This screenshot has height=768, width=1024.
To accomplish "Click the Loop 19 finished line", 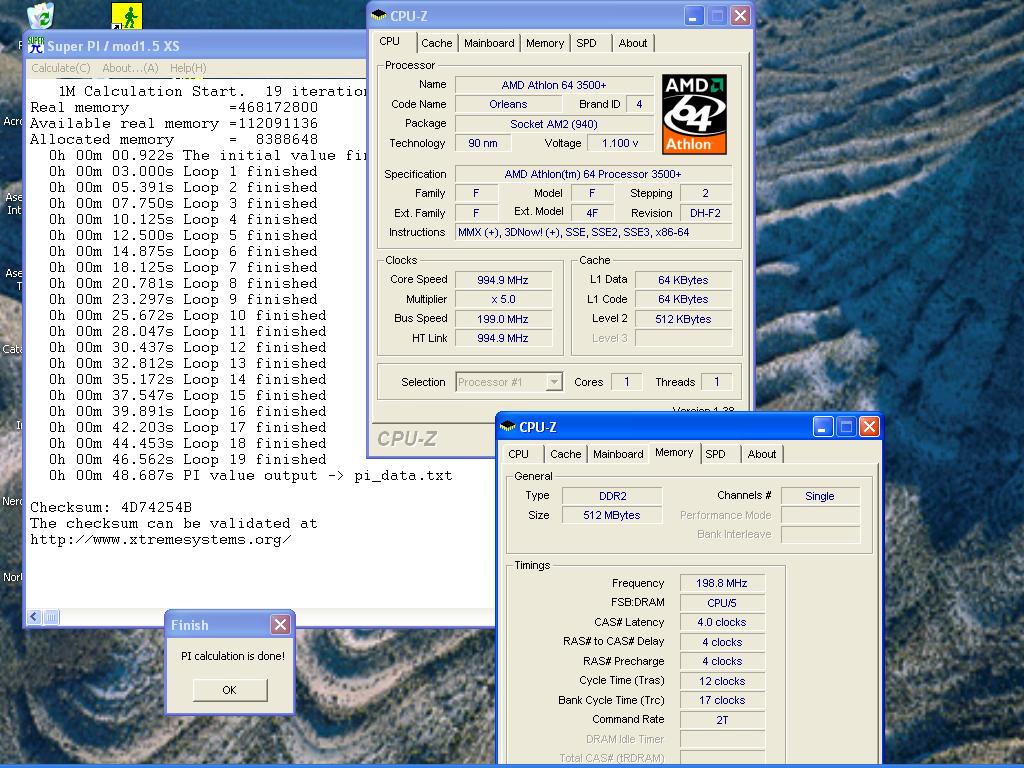I will coord(187,459).
